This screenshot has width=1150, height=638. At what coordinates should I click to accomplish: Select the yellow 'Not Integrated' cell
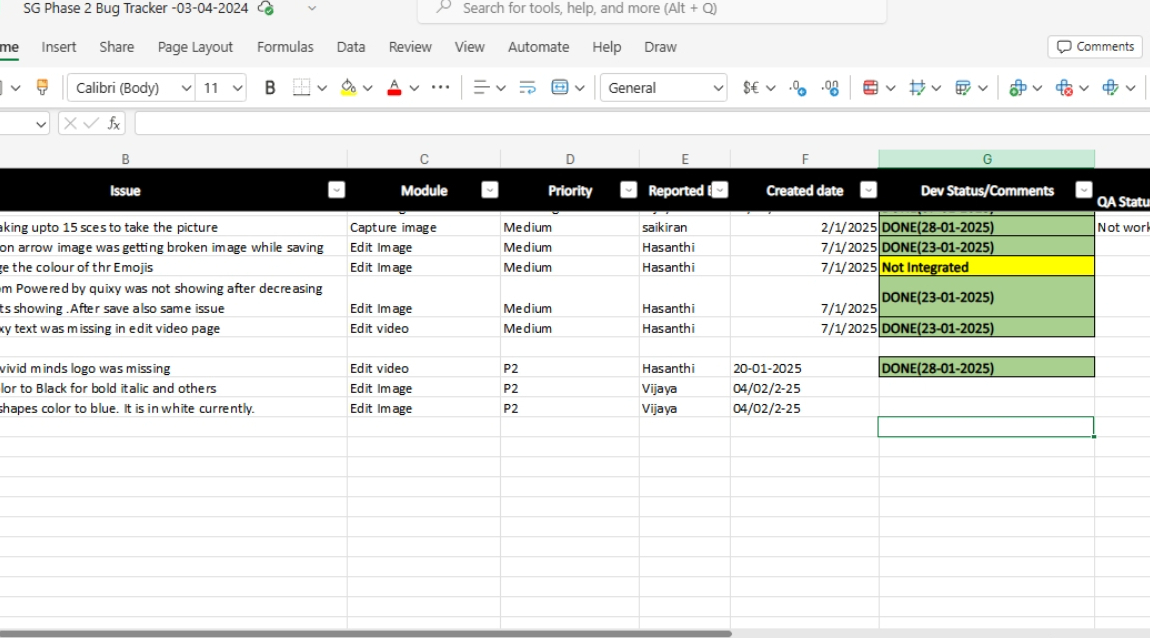(986, 267)
